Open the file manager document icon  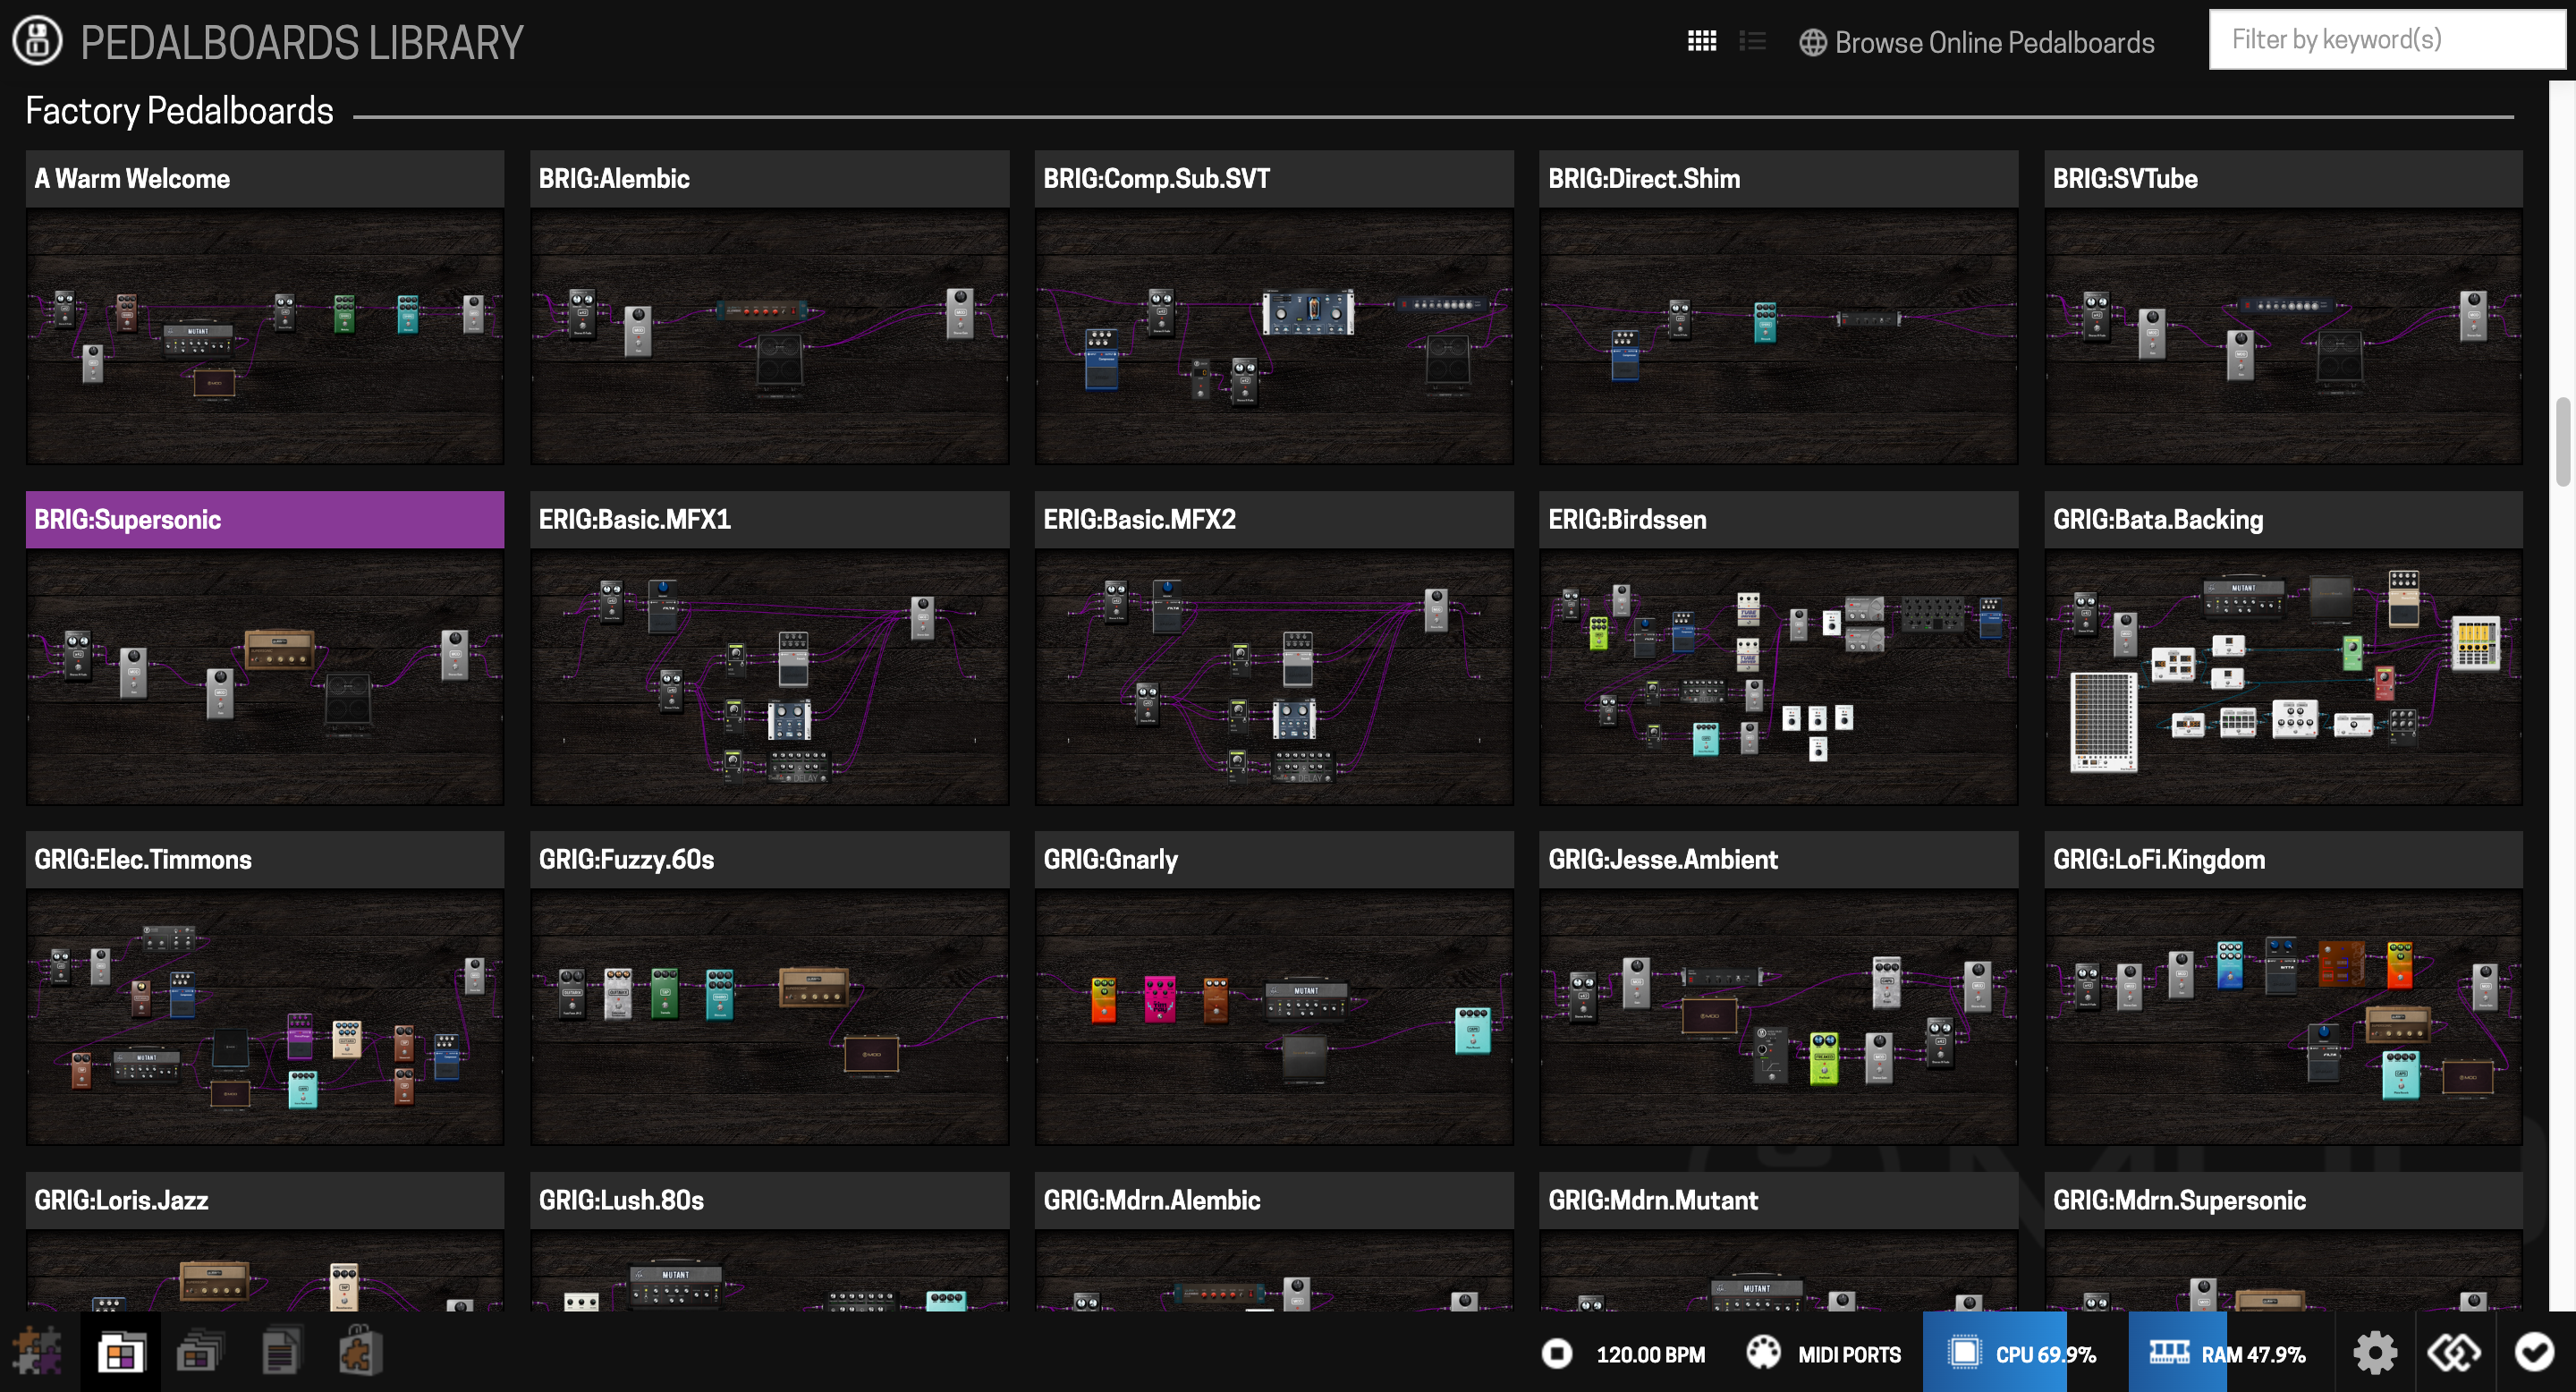click(280, 1353)
